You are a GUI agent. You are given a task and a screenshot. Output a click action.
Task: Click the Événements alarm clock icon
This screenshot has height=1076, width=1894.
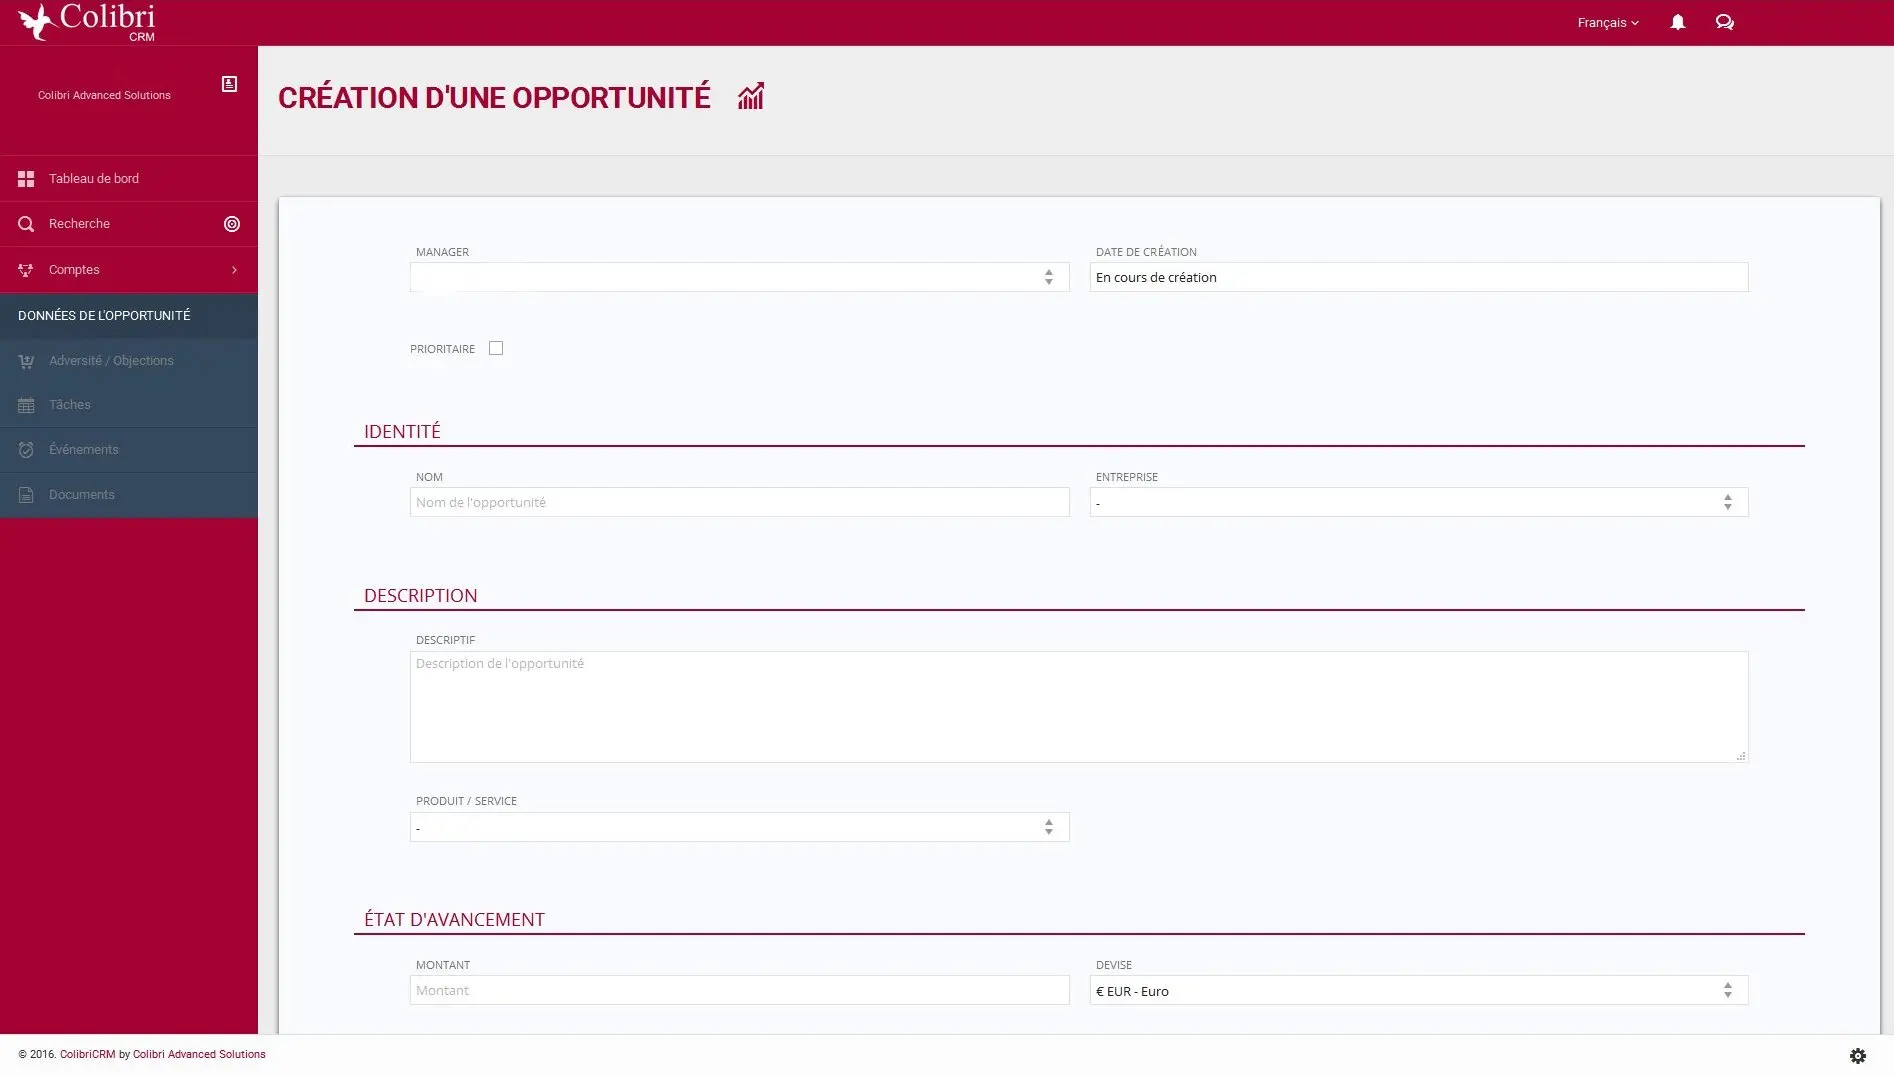pyautogui.click(x=26, y=450)
